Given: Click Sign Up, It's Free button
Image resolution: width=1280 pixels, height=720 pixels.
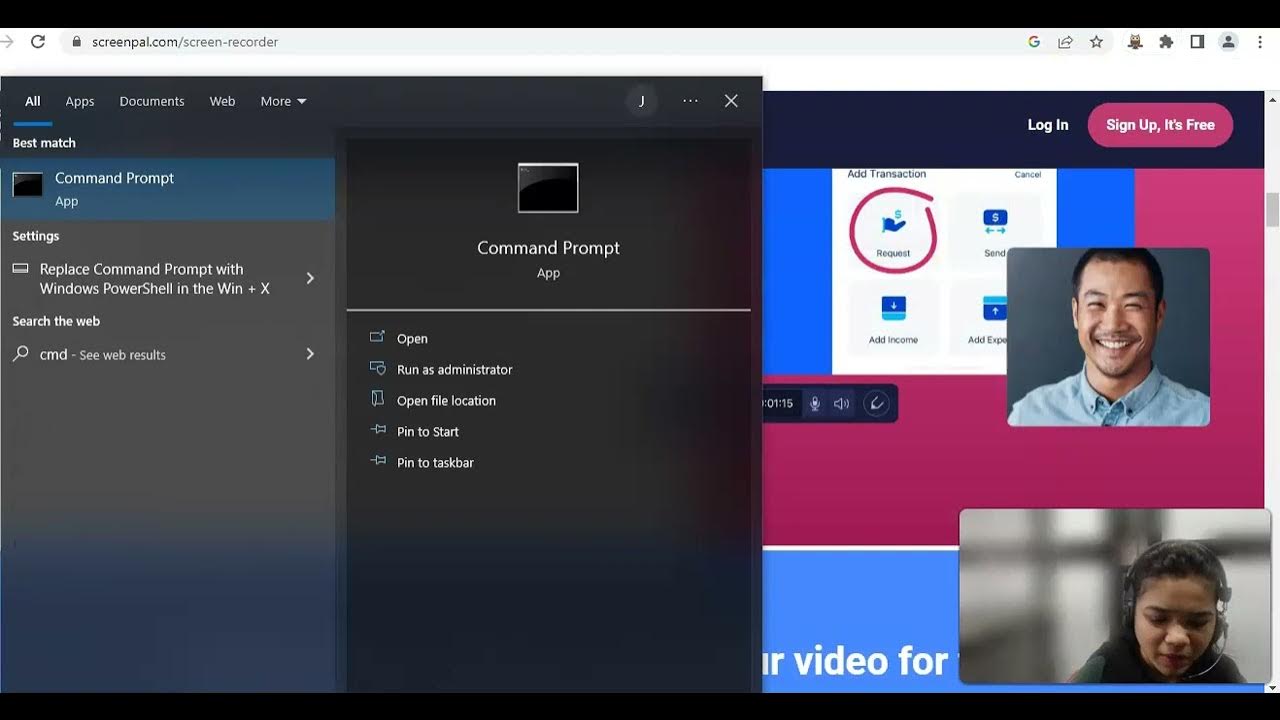Looking at the screenshot, I should coord(1160,125).
